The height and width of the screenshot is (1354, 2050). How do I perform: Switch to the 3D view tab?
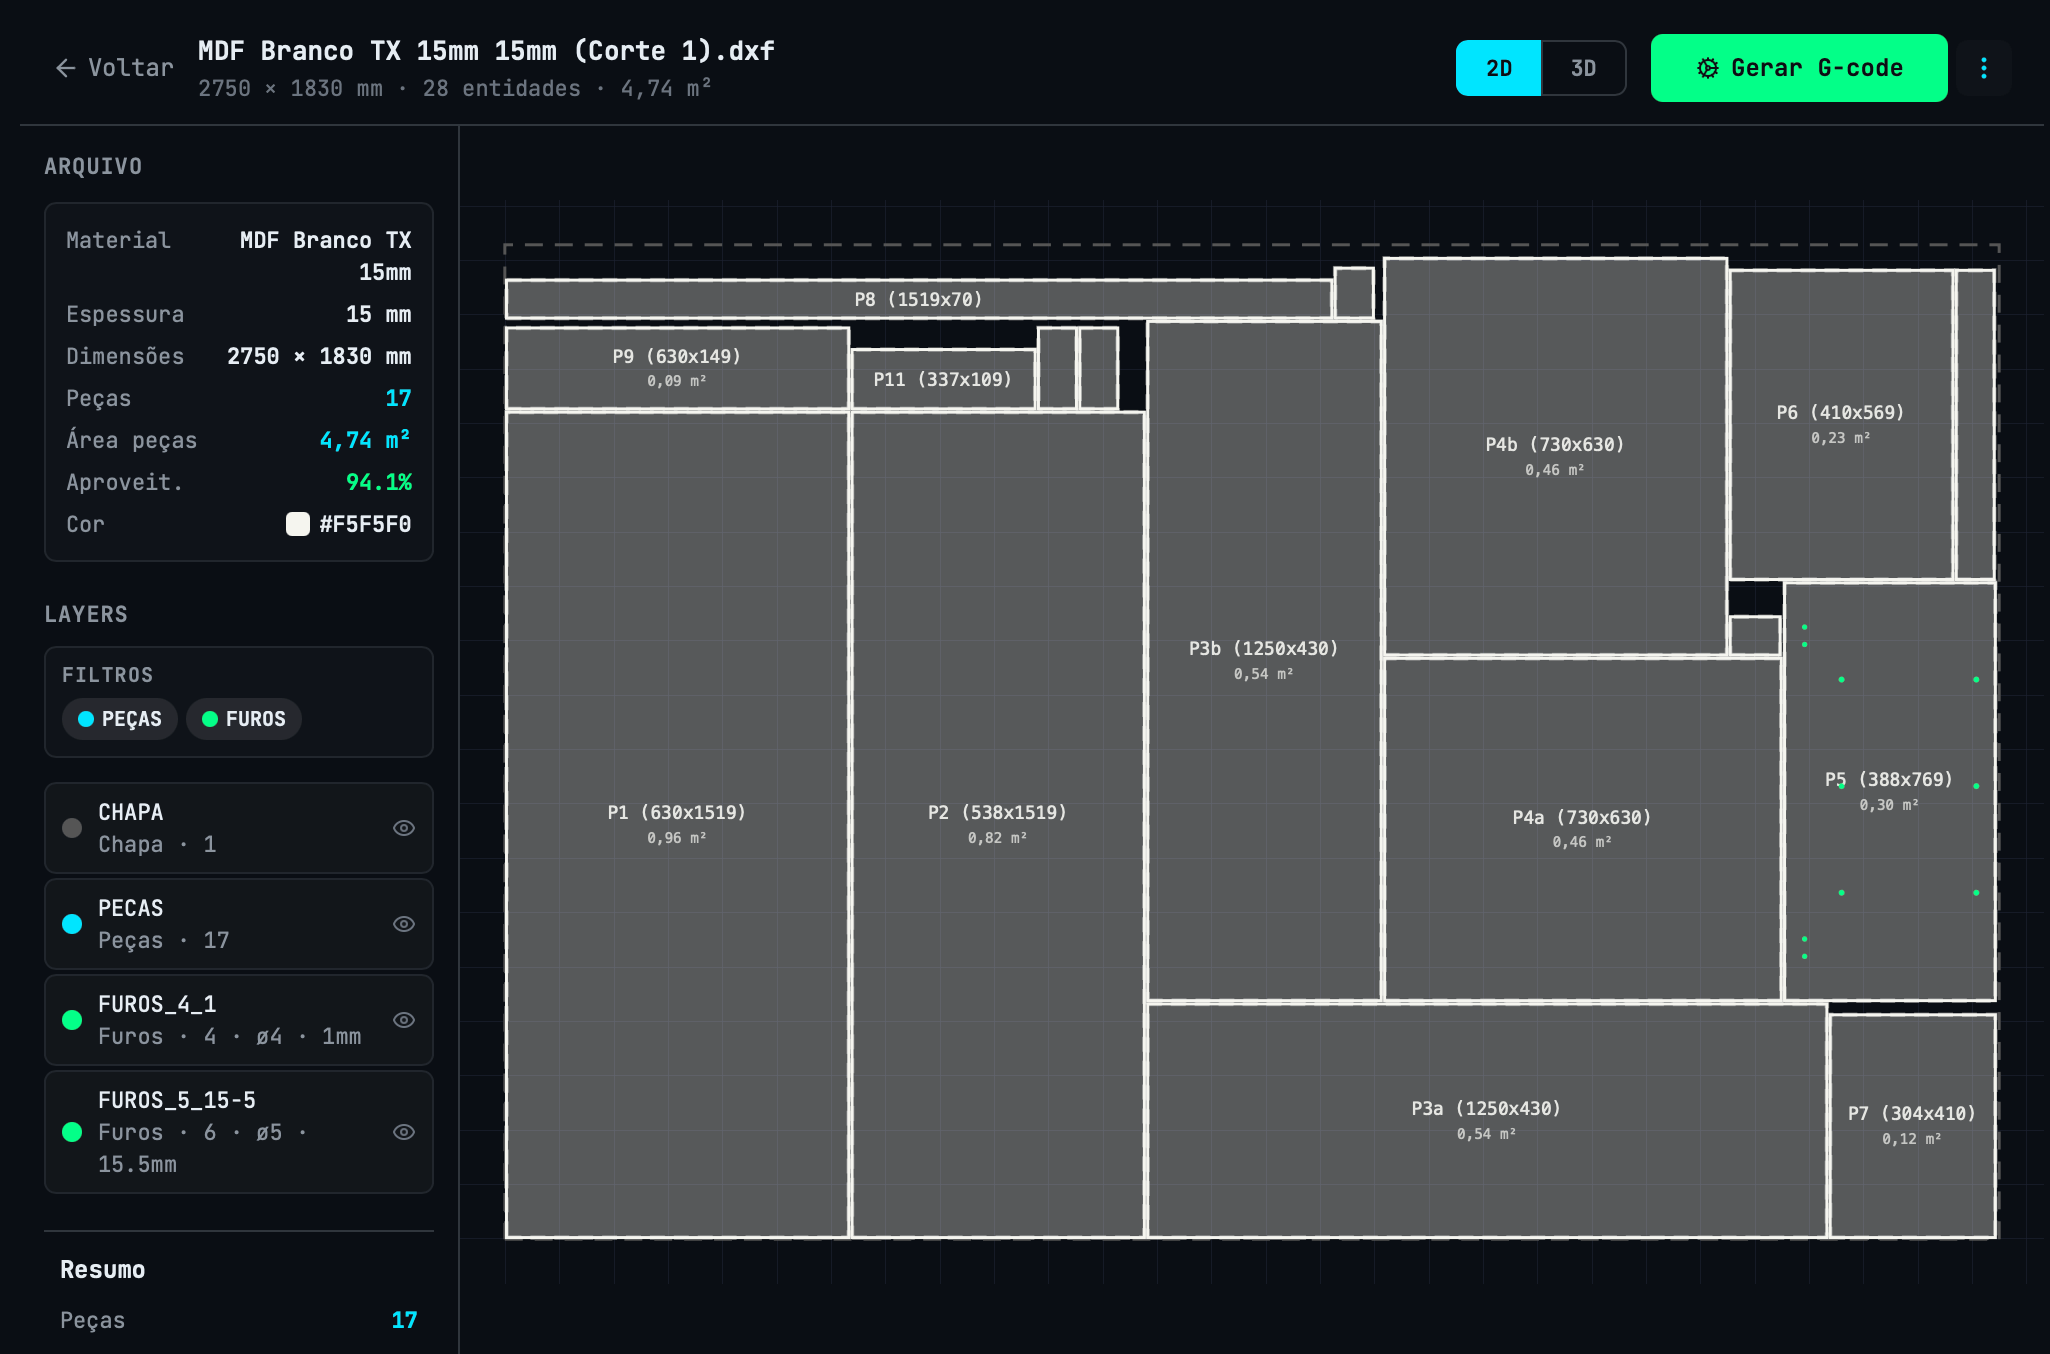click(1582, 68)
